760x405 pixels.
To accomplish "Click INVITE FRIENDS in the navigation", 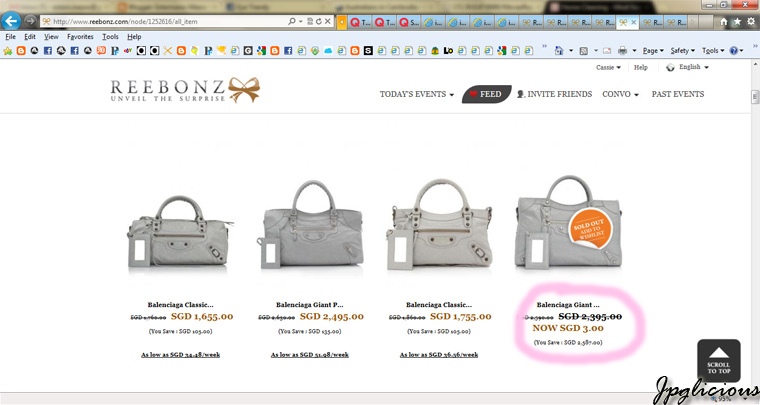I will pos(554,94).
